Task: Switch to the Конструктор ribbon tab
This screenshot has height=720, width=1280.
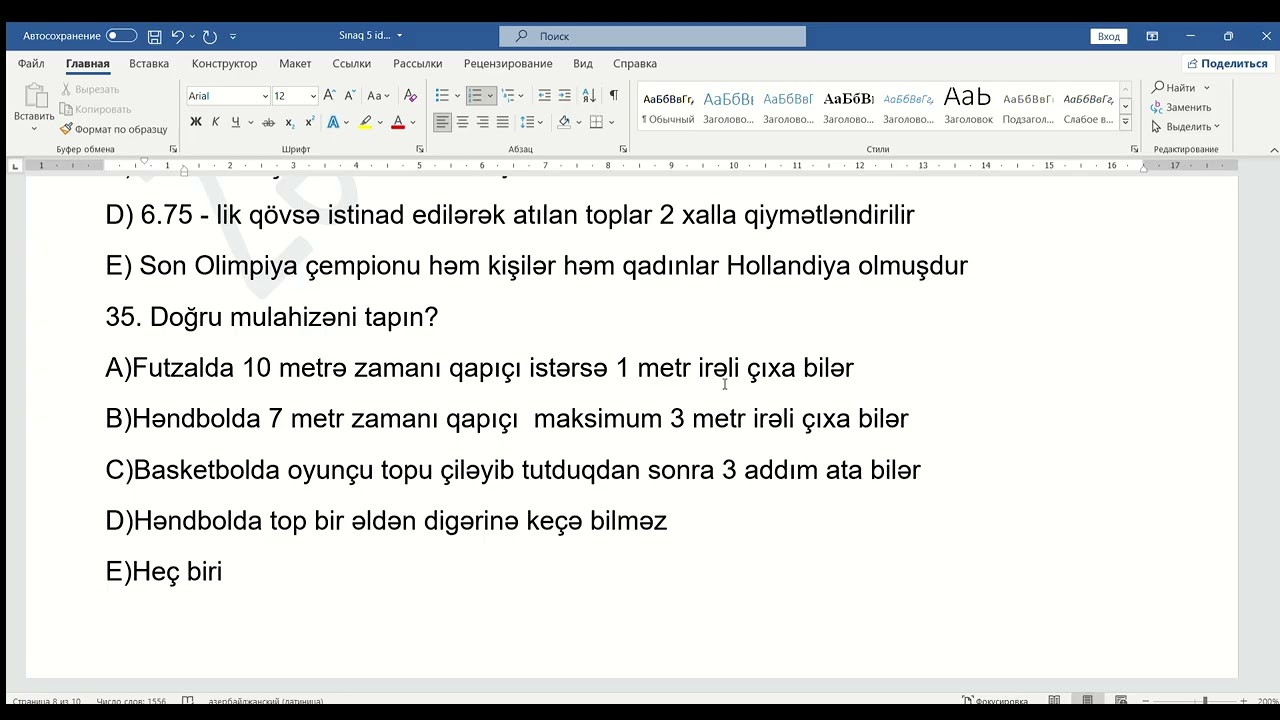Action: [x=224, y=63]
